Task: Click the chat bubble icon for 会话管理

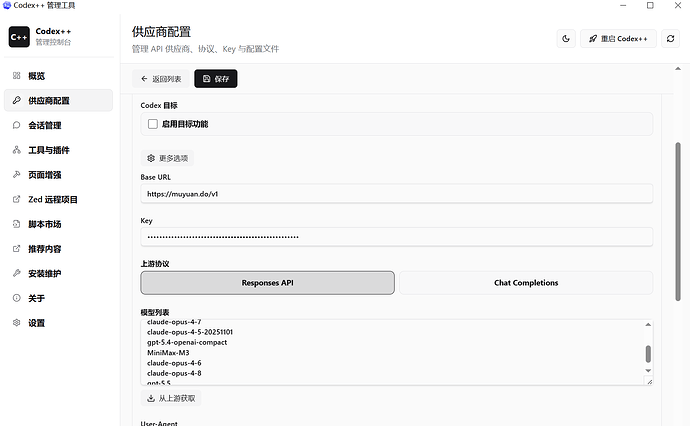Action: click(x=17, y=125)
